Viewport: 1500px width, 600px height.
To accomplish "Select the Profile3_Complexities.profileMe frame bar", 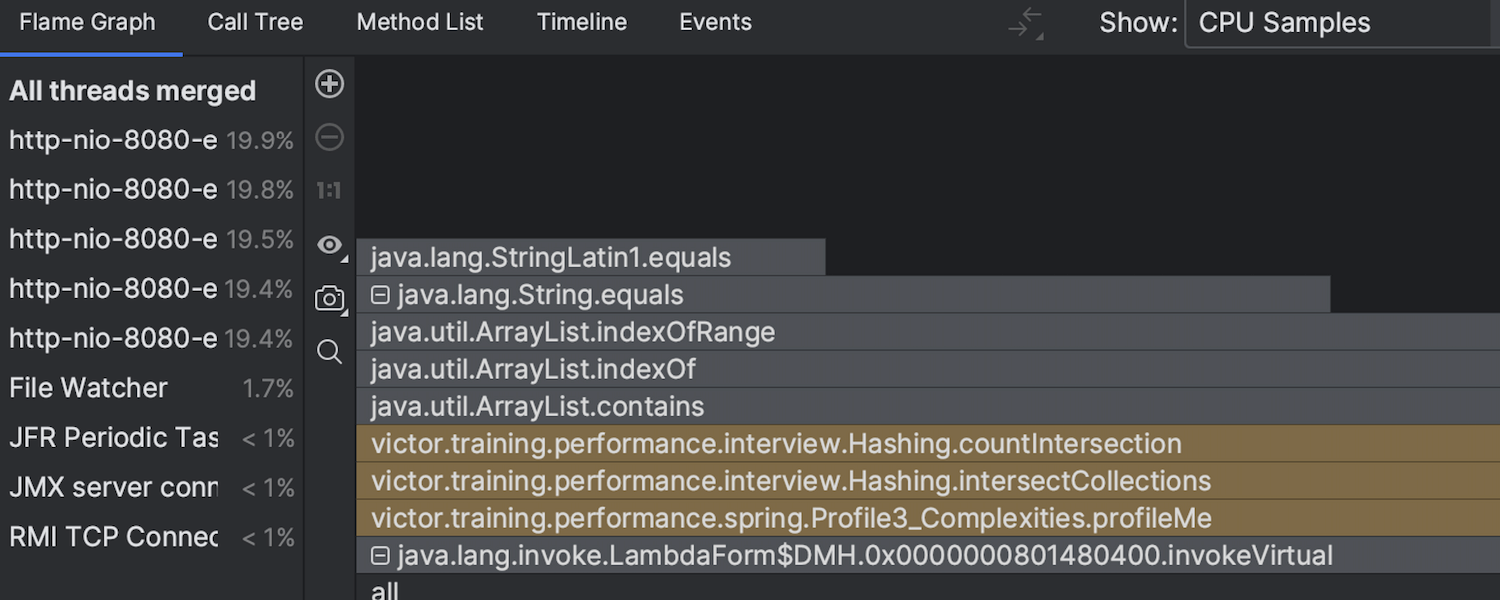I will 790,518.
